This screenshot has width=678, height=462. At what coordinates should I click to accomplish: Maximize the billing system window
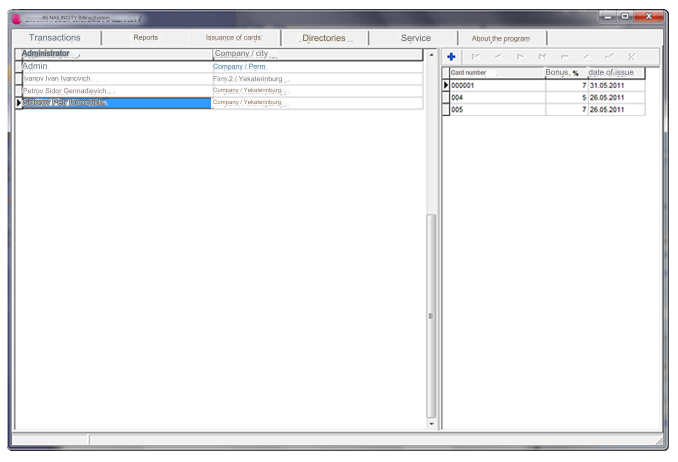[x=625, y=16]
